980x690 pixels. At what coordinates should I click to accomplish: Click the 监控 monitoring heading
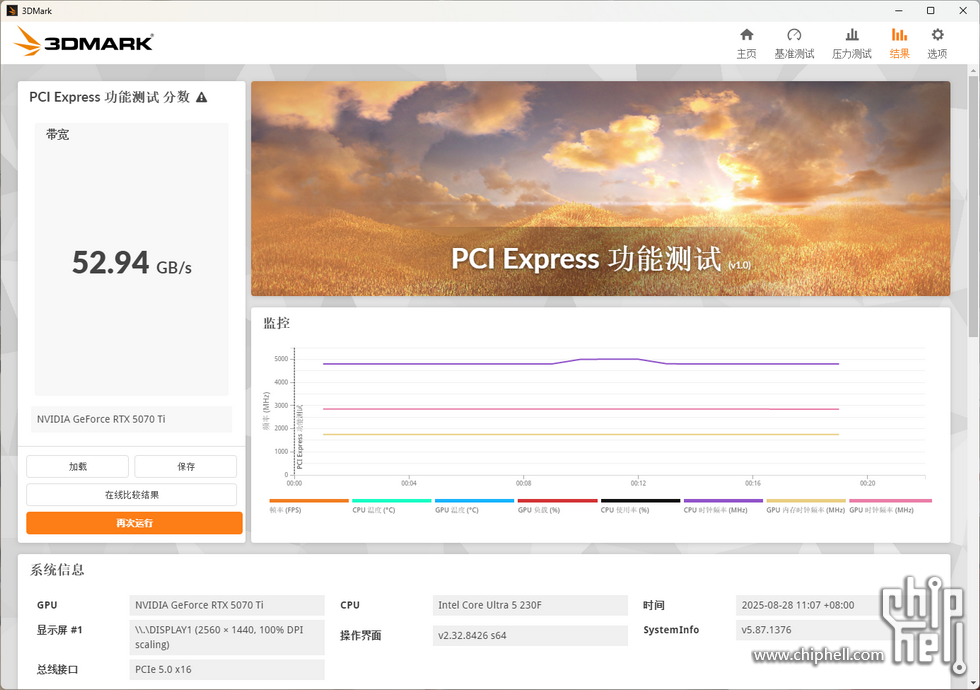tap(276, 323)
